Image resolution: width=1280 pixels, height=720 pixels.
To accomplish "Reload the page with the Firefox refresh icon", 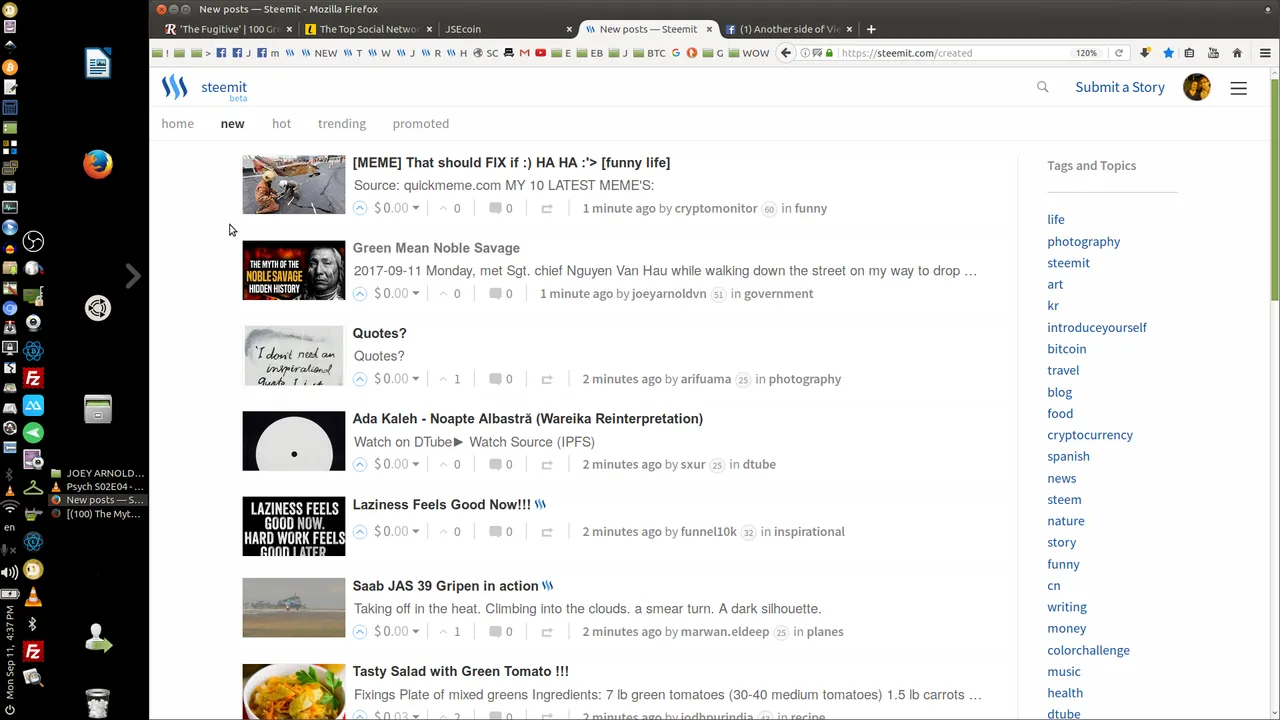I will point(1118,53).
